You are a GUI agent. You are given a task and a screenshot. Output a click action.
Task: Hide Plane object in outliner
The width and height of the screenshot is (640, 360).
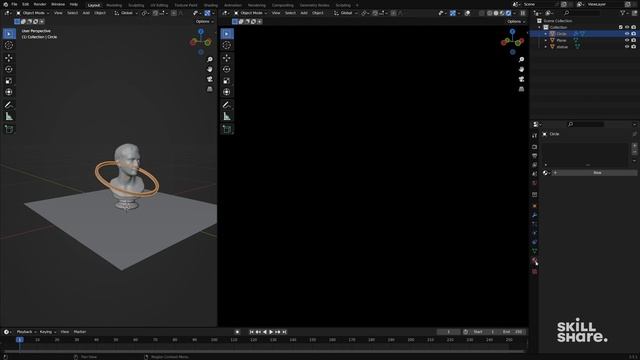[x=627, y=40]
